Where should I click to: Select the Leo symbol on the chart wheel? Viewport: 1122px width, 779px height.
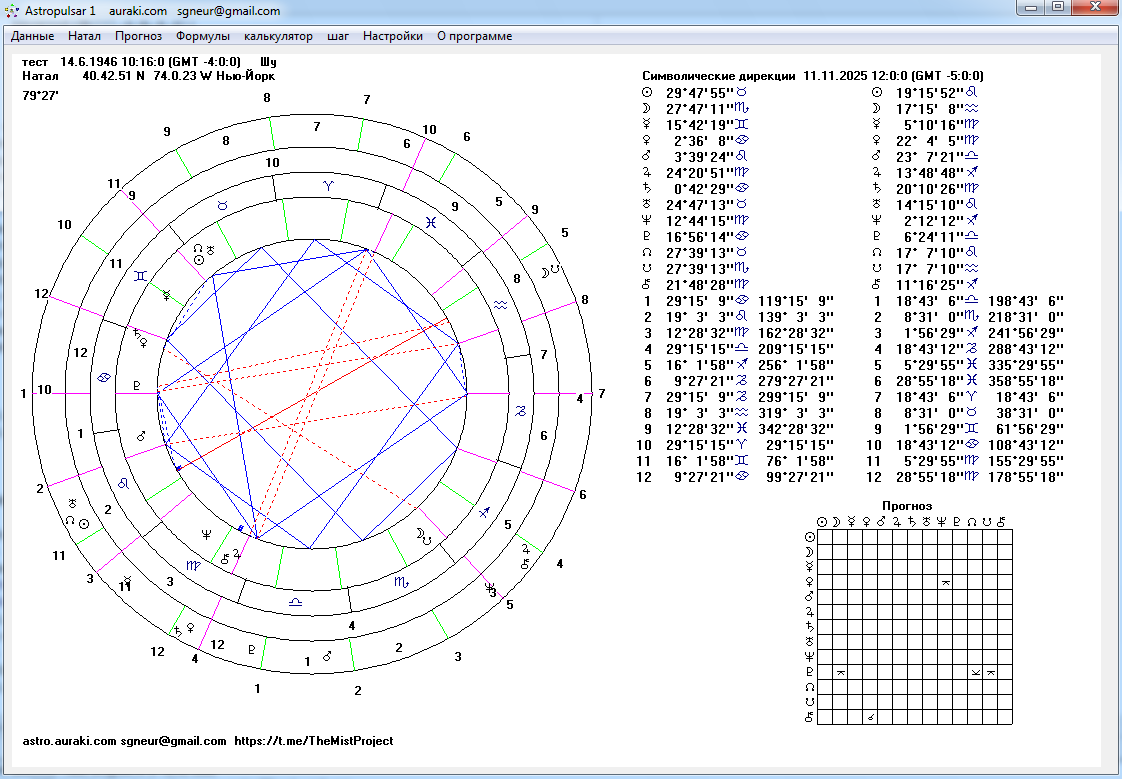[x=124, y=482]
